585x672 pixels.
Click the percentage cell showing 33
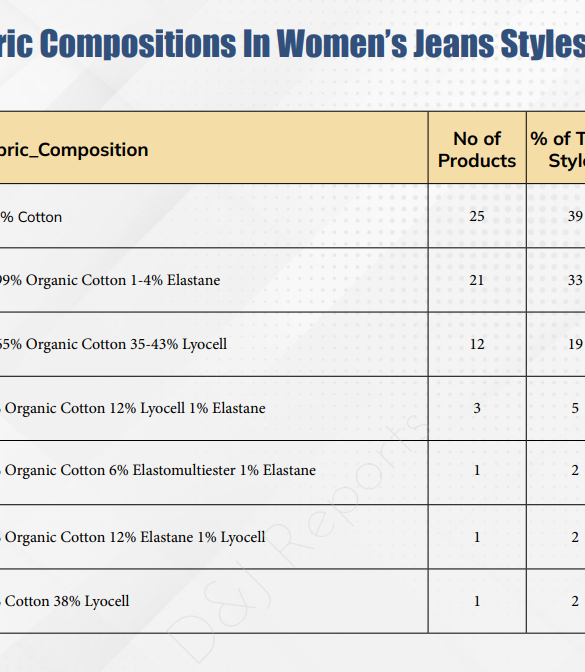click(x=556, y=280)
